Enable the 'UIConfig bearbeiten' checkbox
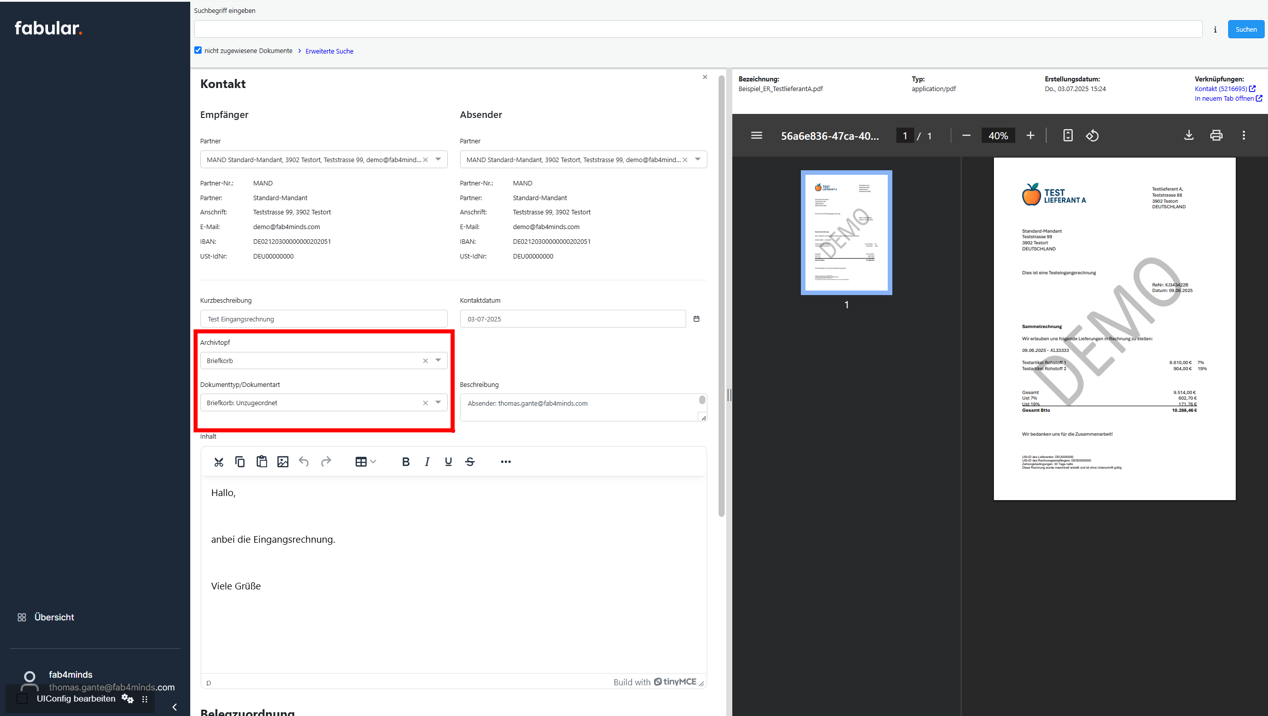Screen dimensions: 1268x716 coord(23,699)
